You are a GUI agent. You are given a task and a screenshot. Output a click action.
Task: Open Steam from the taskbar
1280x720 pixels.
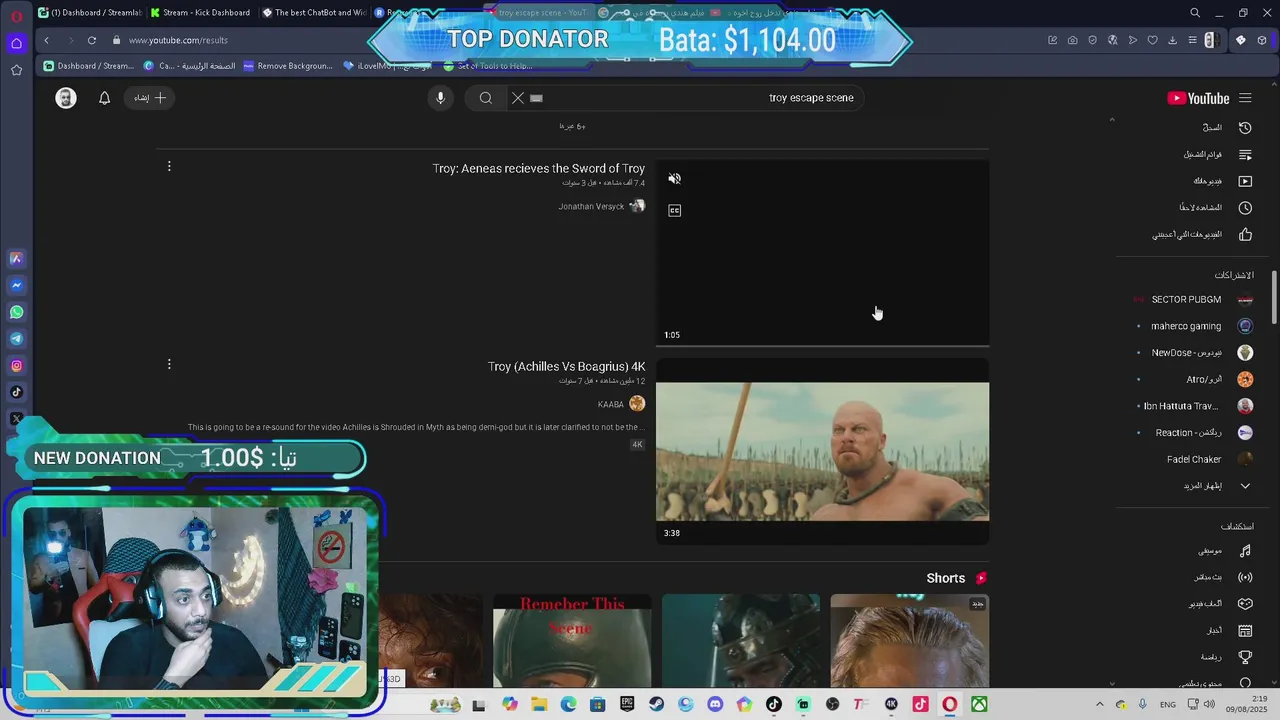pyautogui.click(x=656, y=705)
